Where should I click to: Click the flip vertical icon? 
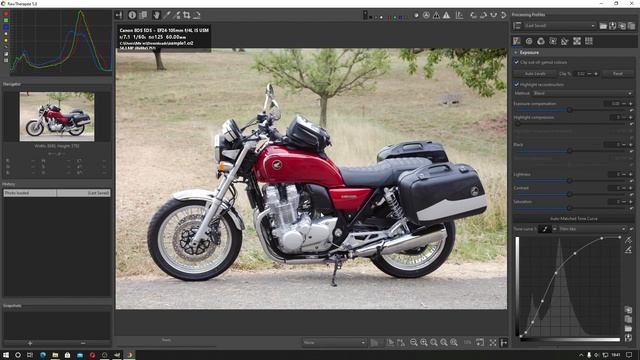(x=504, y=15)
